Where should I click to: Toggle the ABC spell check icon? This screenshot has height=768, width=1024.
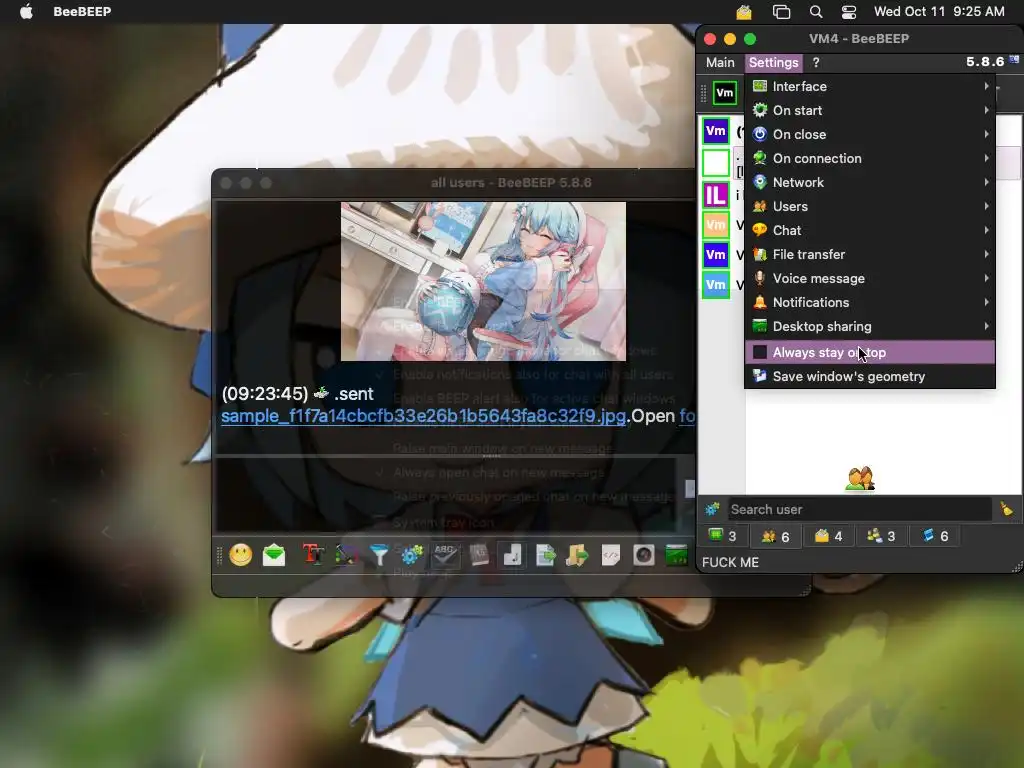click(x=445, y=555)
